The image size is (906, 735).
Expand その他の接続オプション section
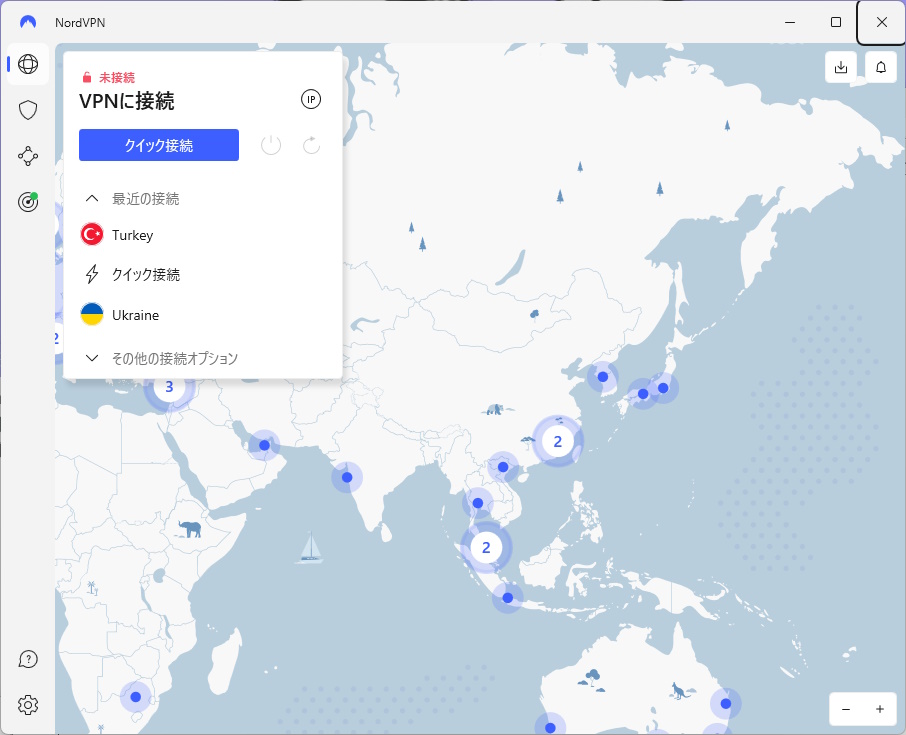[x=161, y=358]
